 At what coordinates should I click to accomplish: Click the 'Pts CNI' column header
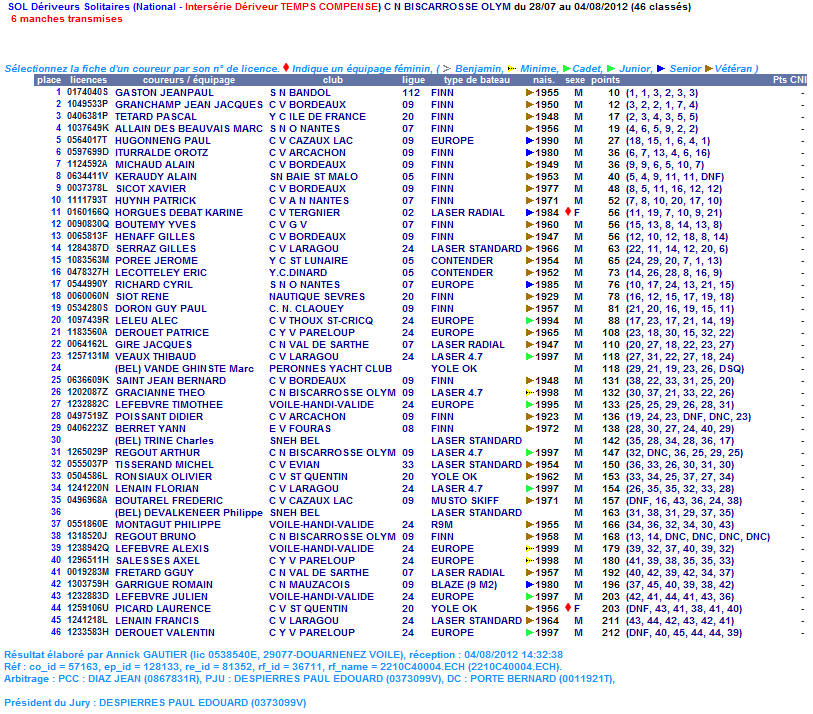pos(788,80)
